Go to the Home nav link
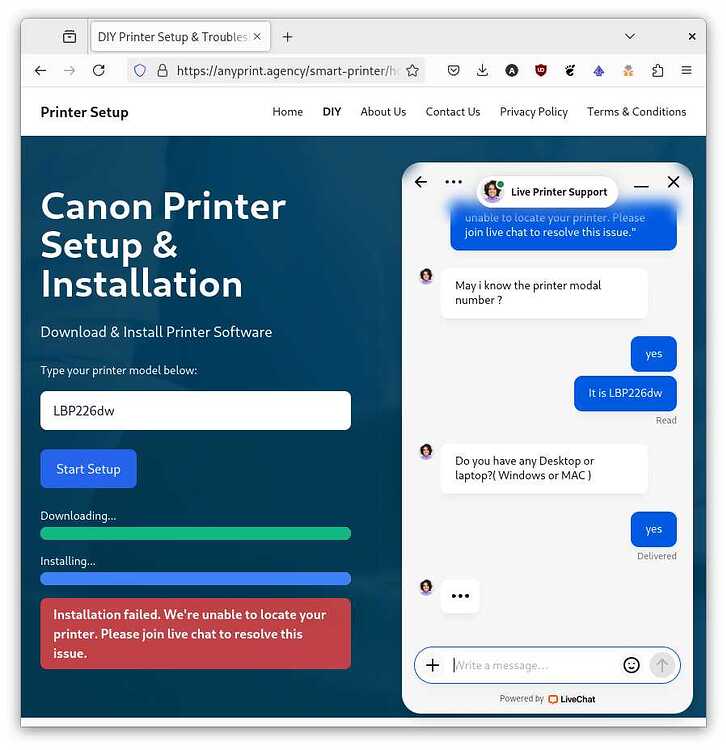 coord(287,112)
